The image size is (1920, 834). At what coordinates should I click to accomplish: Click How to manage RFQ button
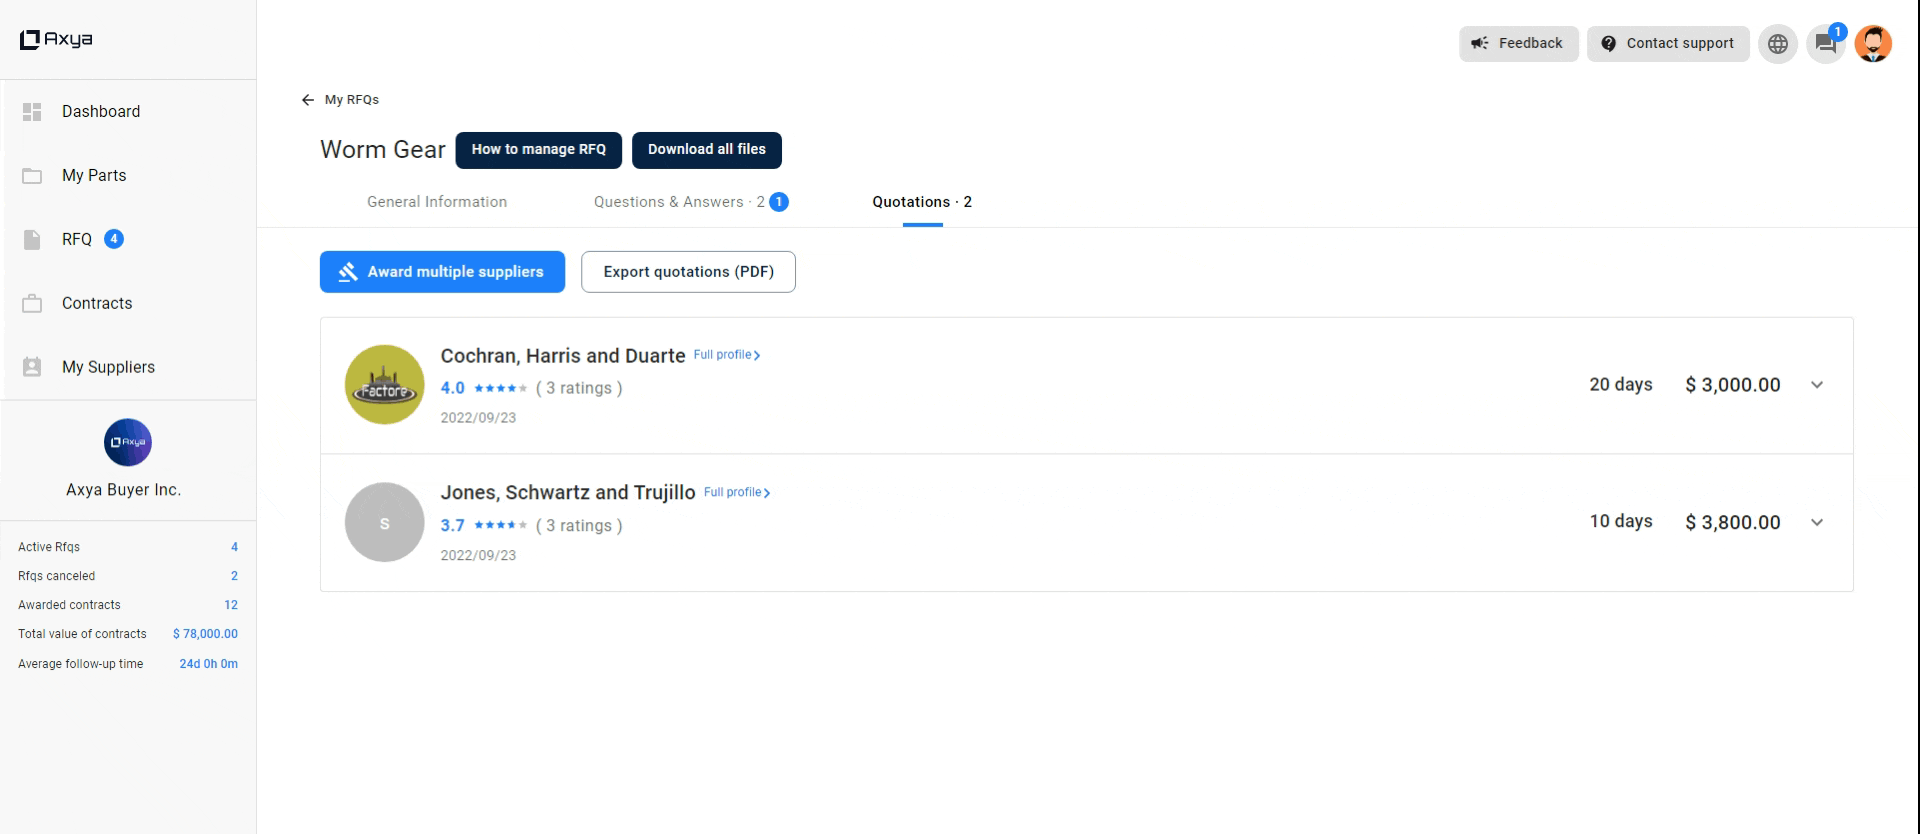click(538, 150)
